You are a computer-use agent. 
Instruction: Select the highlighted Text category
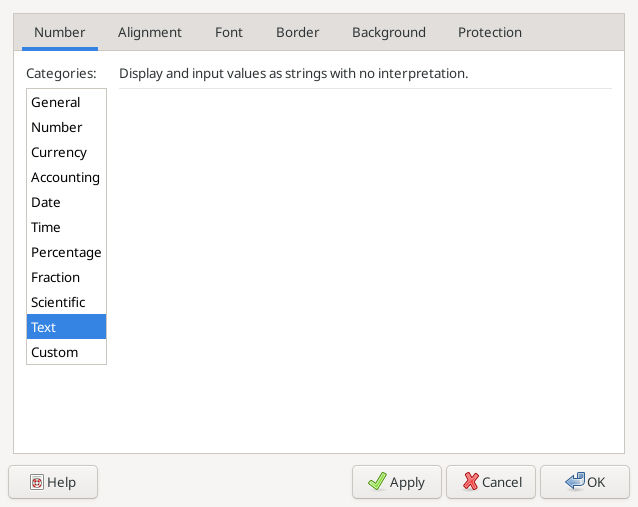tap(66, 327)
